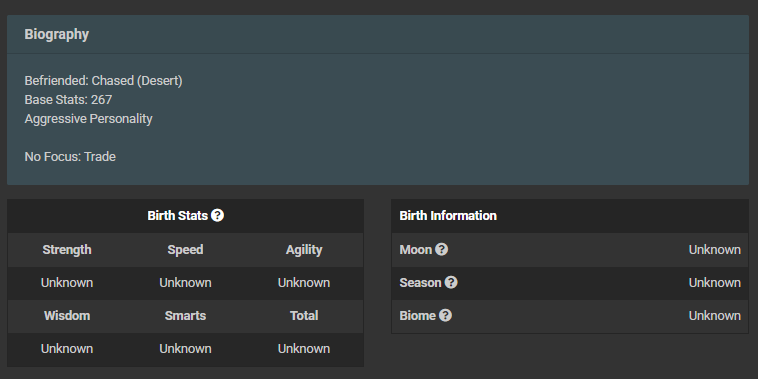This screenshot has width=758, height=379.
Task: Click the No Focus: Trade line
Action: coord(70,157)
